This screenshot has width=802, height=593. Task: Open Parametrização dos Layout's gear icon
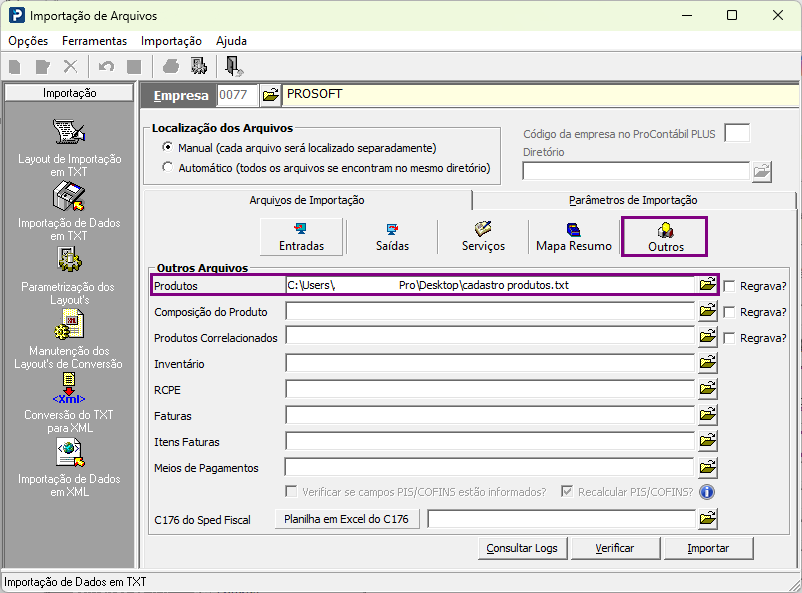pyautogui.click(x=69, y=259)
